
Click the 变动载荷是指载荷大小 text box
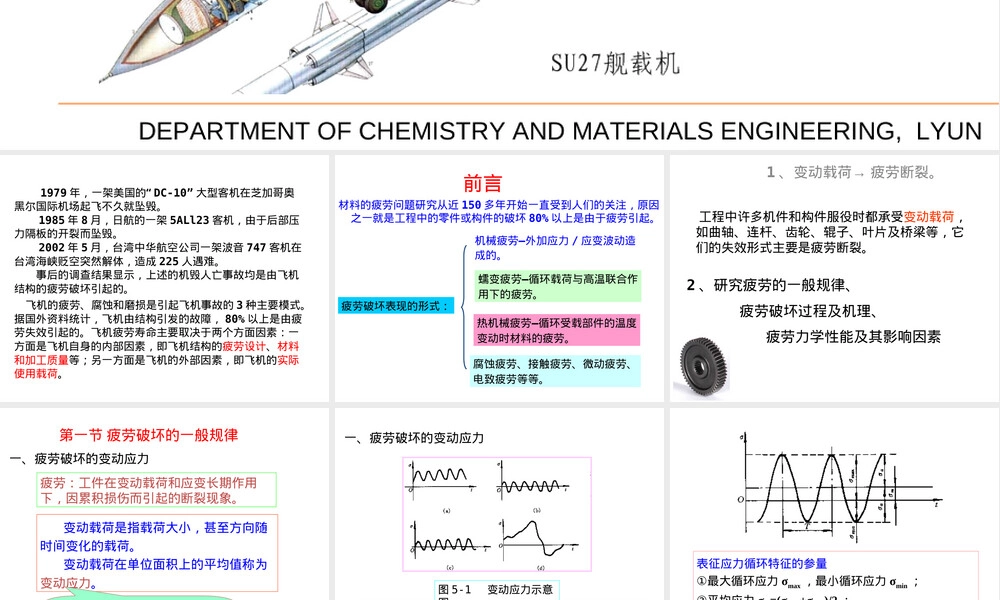157,553
